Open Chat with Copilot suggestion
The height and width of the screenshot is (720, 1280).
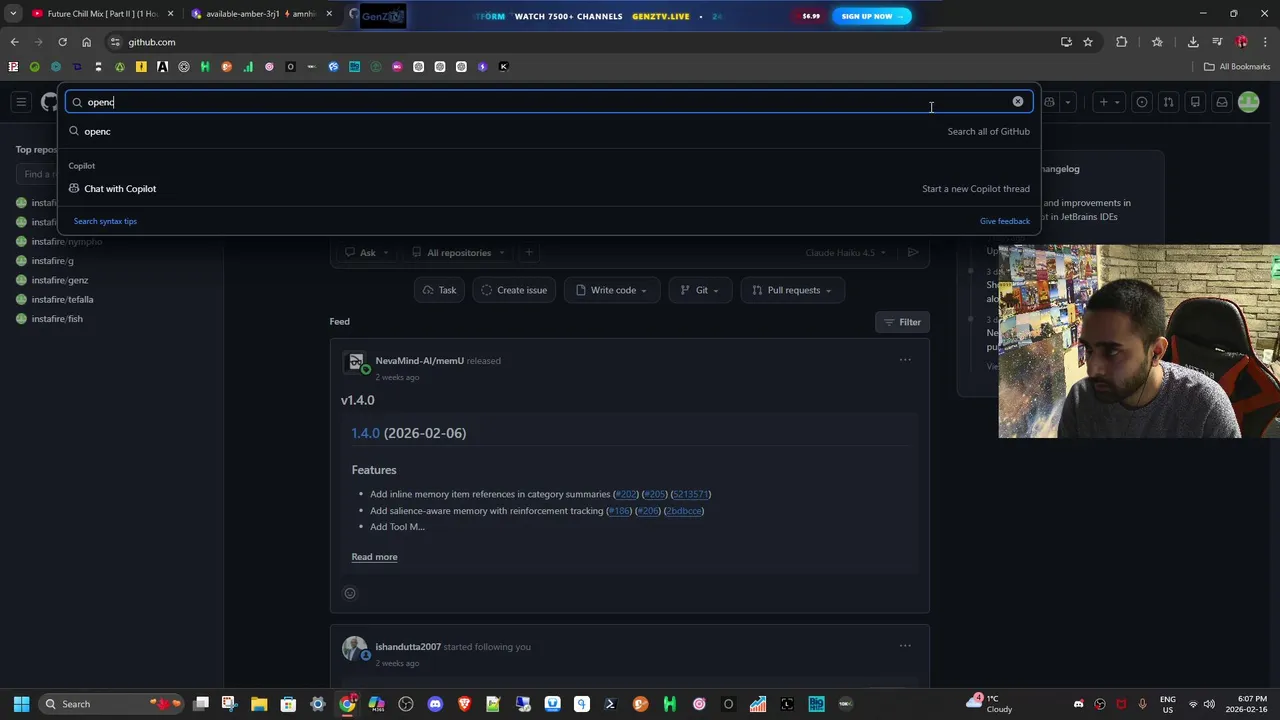pos(548,188)
